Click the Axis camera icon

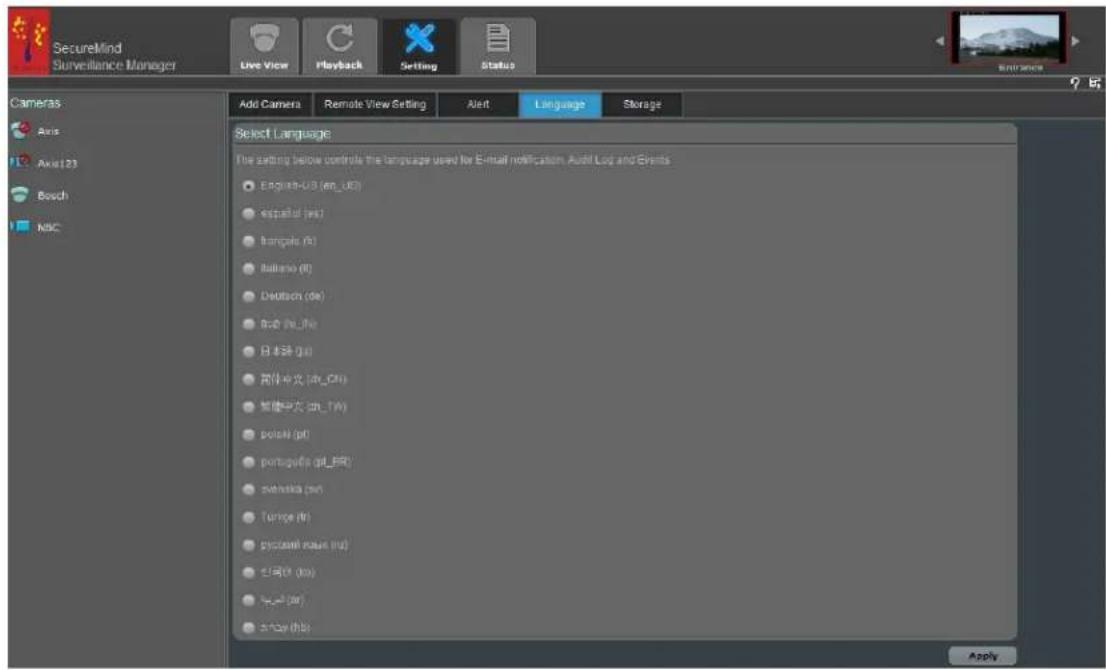click(20, 130)
